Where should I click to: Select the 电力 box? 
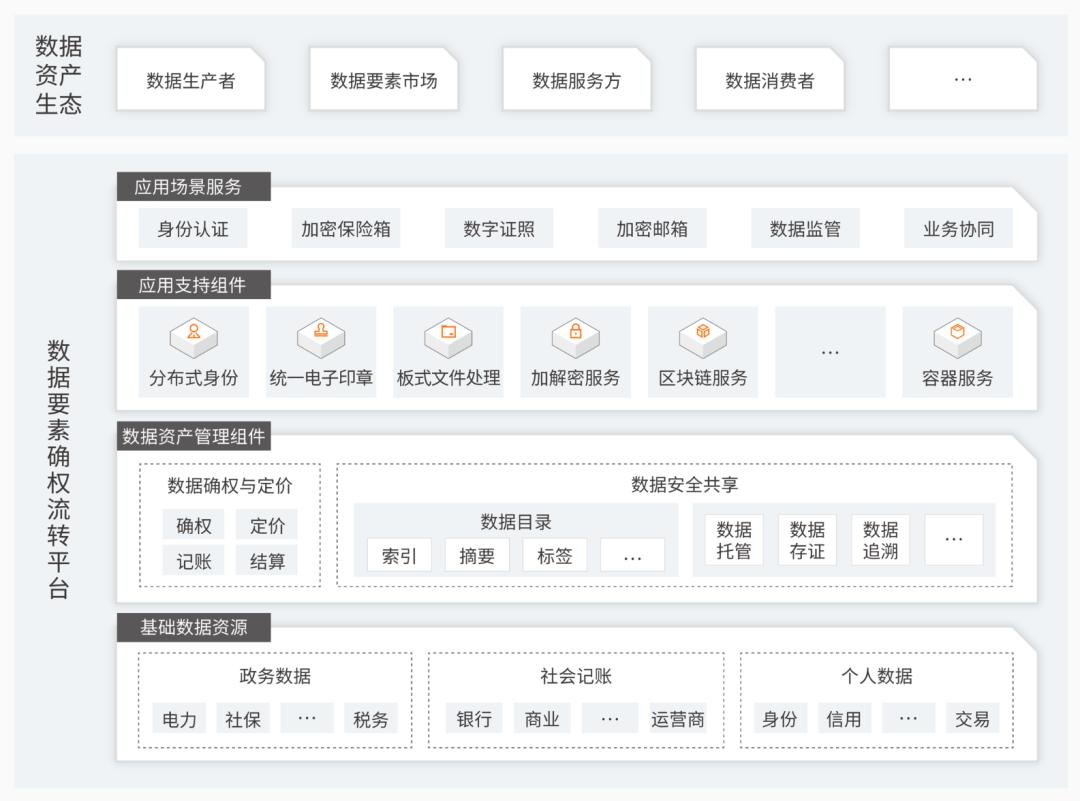pos(180,719)
